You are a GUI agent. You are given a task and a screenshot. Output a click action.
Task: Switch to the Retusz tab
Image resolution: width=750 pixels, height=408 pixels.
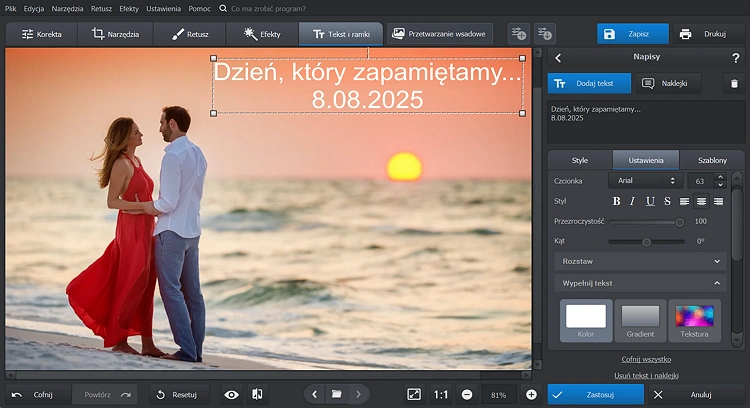[x=190, y=34]
